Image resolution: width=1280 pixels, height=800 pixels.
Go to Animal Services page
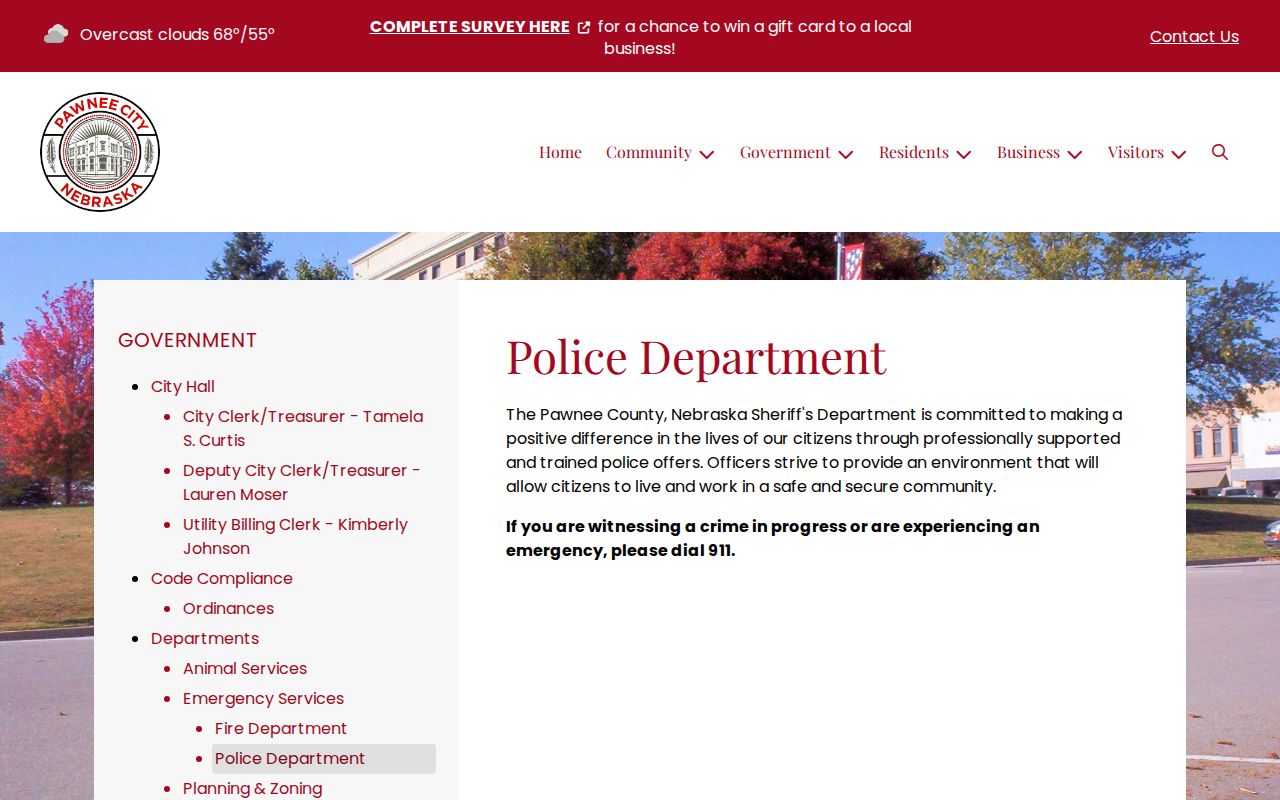(x=245, y=668)
